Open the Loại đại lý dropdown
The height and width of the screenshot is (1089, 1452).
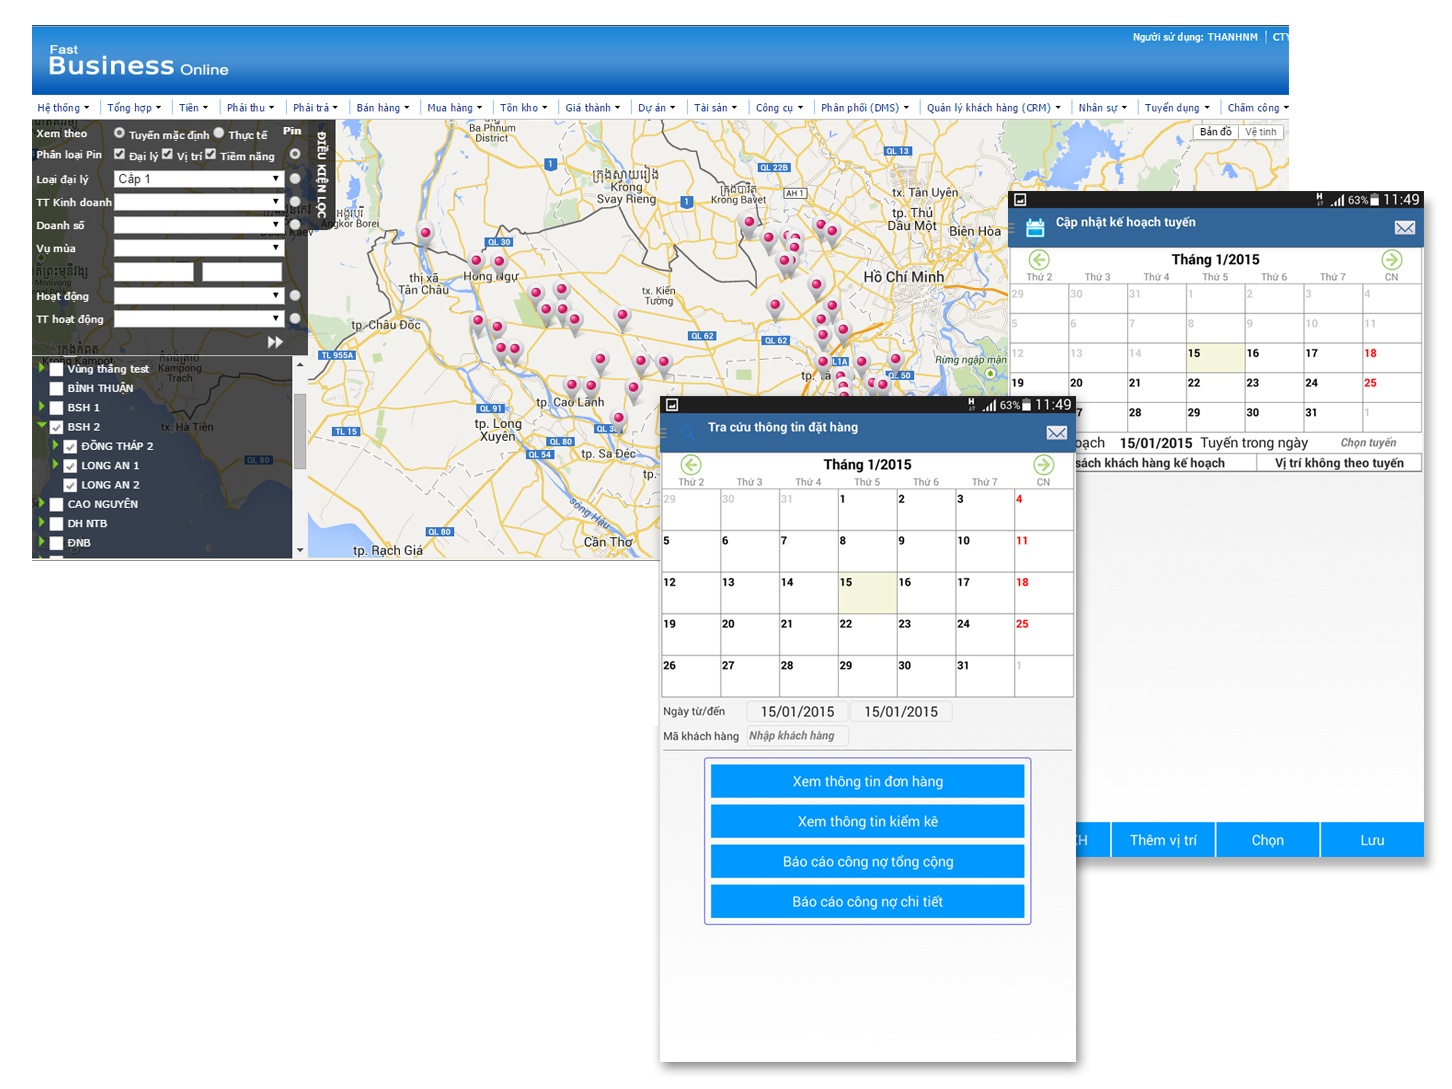pos(199,179)
